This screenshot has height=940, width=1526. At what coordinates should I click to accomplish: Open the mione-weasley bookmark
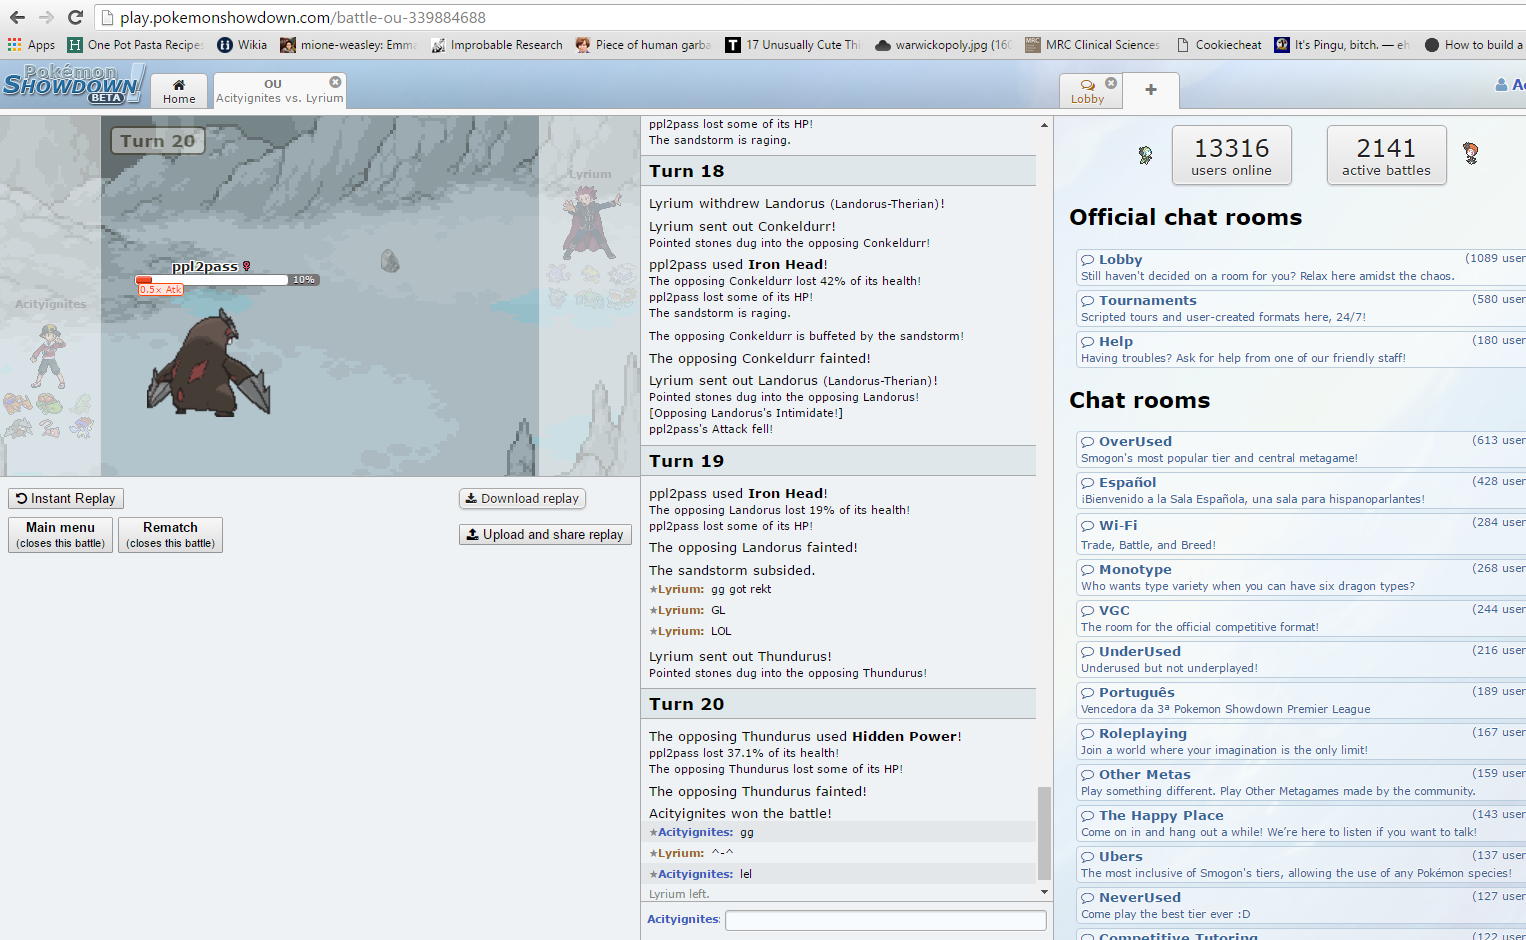(x=348, y=45)
